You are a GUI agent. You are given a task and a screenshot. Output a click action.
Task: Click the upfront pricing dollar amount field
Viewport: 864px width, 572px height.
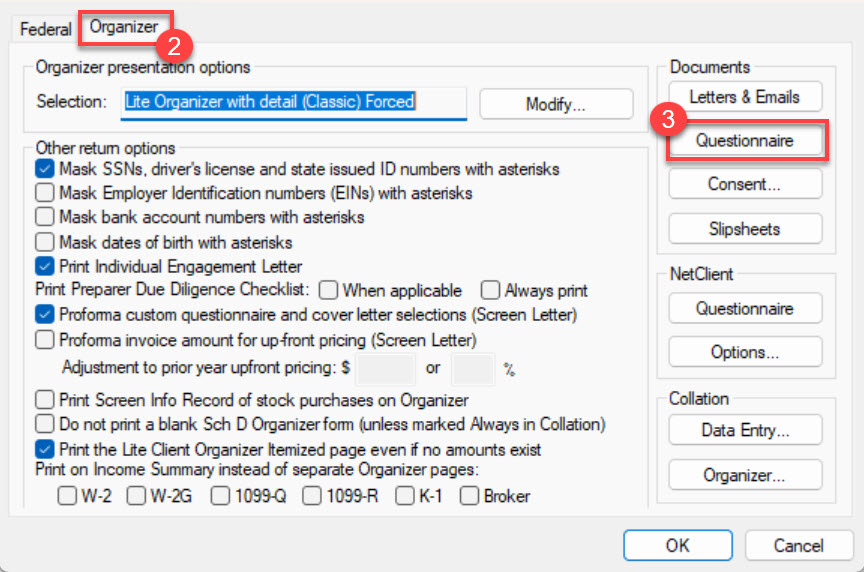(385, 368)
